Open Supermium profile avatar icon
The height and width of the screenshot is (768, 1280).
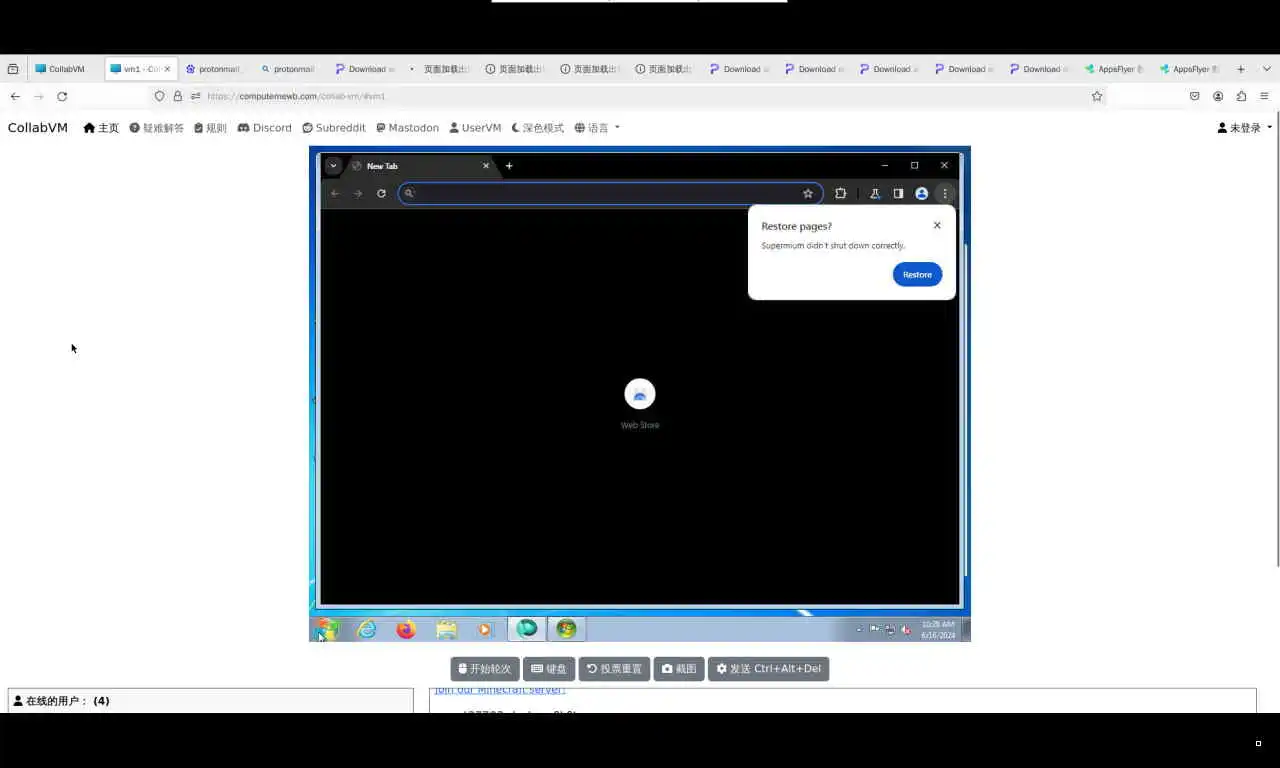tap(922, 193)
